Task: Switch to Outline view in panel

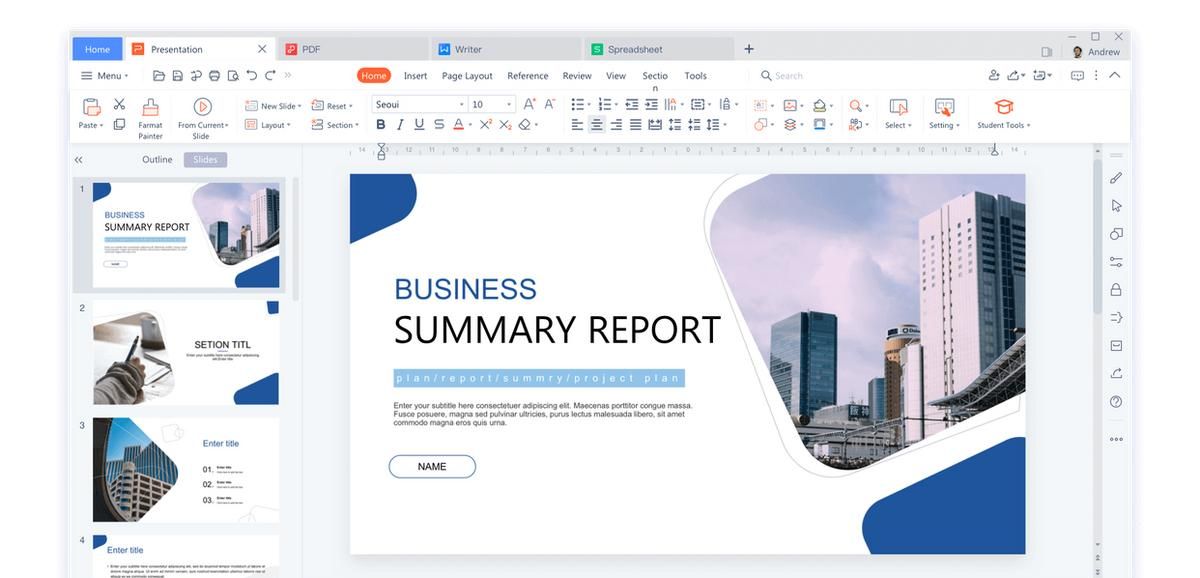Action: tap(157, 160)
